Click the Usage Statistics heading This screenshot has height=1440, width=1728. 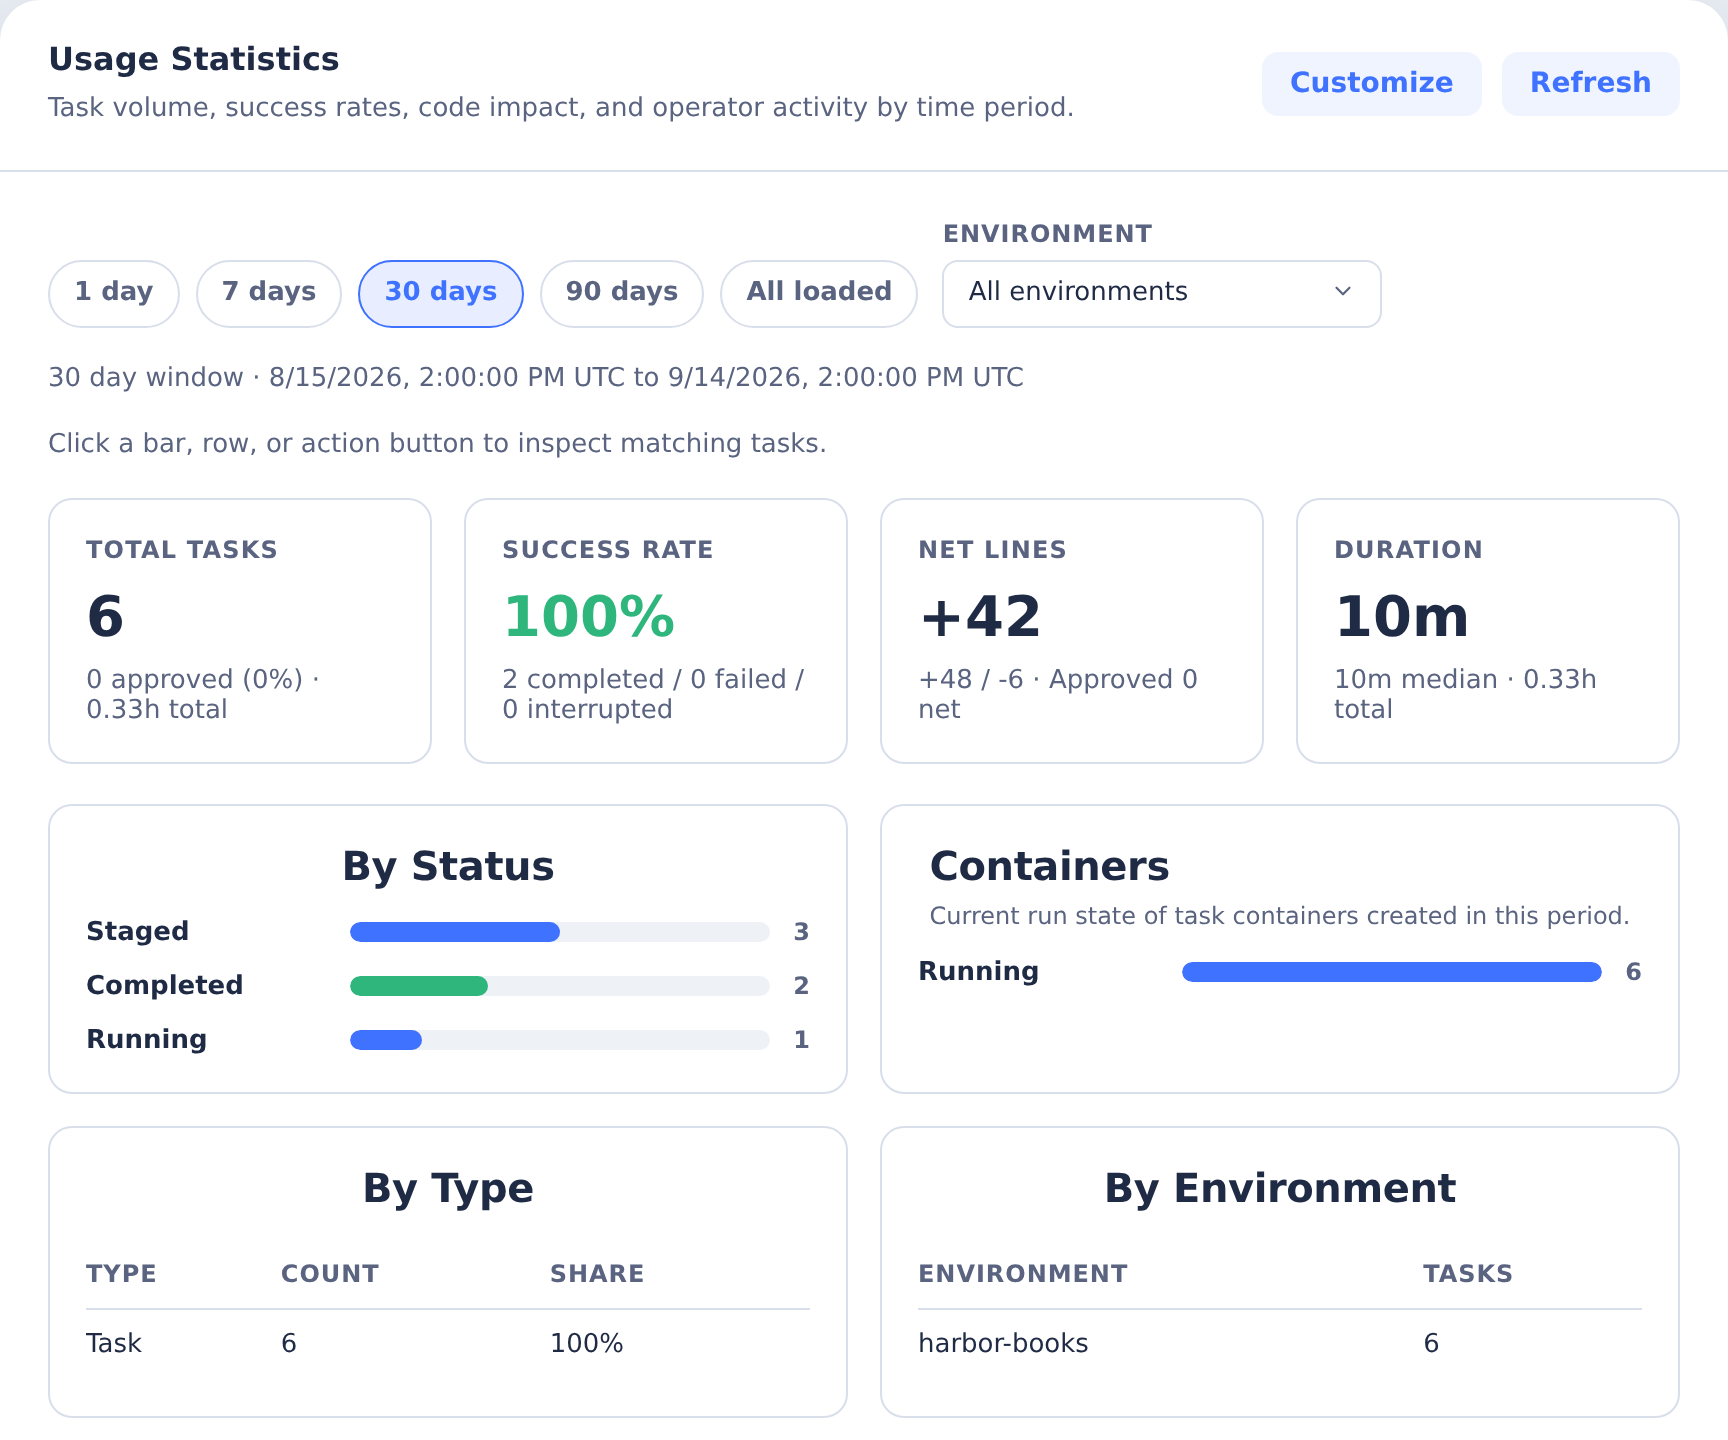194,59
